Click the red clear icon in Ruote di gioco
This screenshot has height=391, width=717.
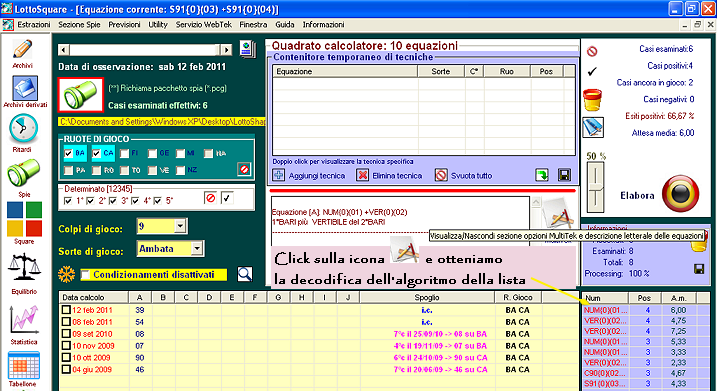(x=244, y=169)
